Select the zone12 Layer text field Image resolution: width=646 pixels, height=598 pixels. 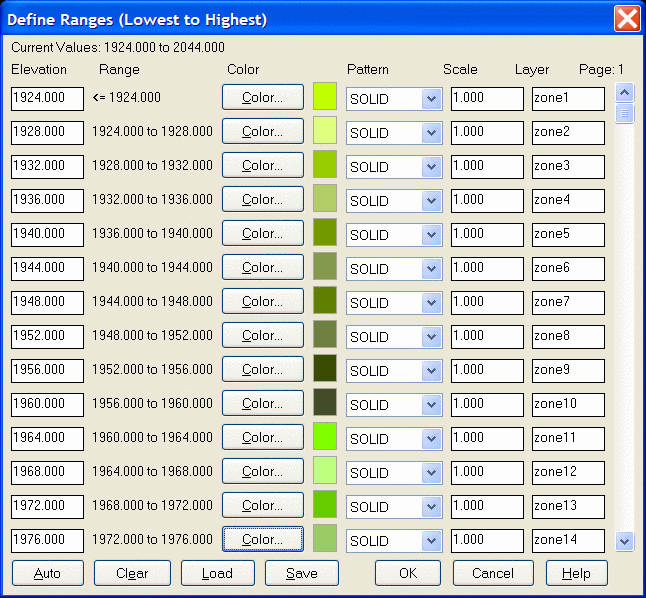point(568,473)
